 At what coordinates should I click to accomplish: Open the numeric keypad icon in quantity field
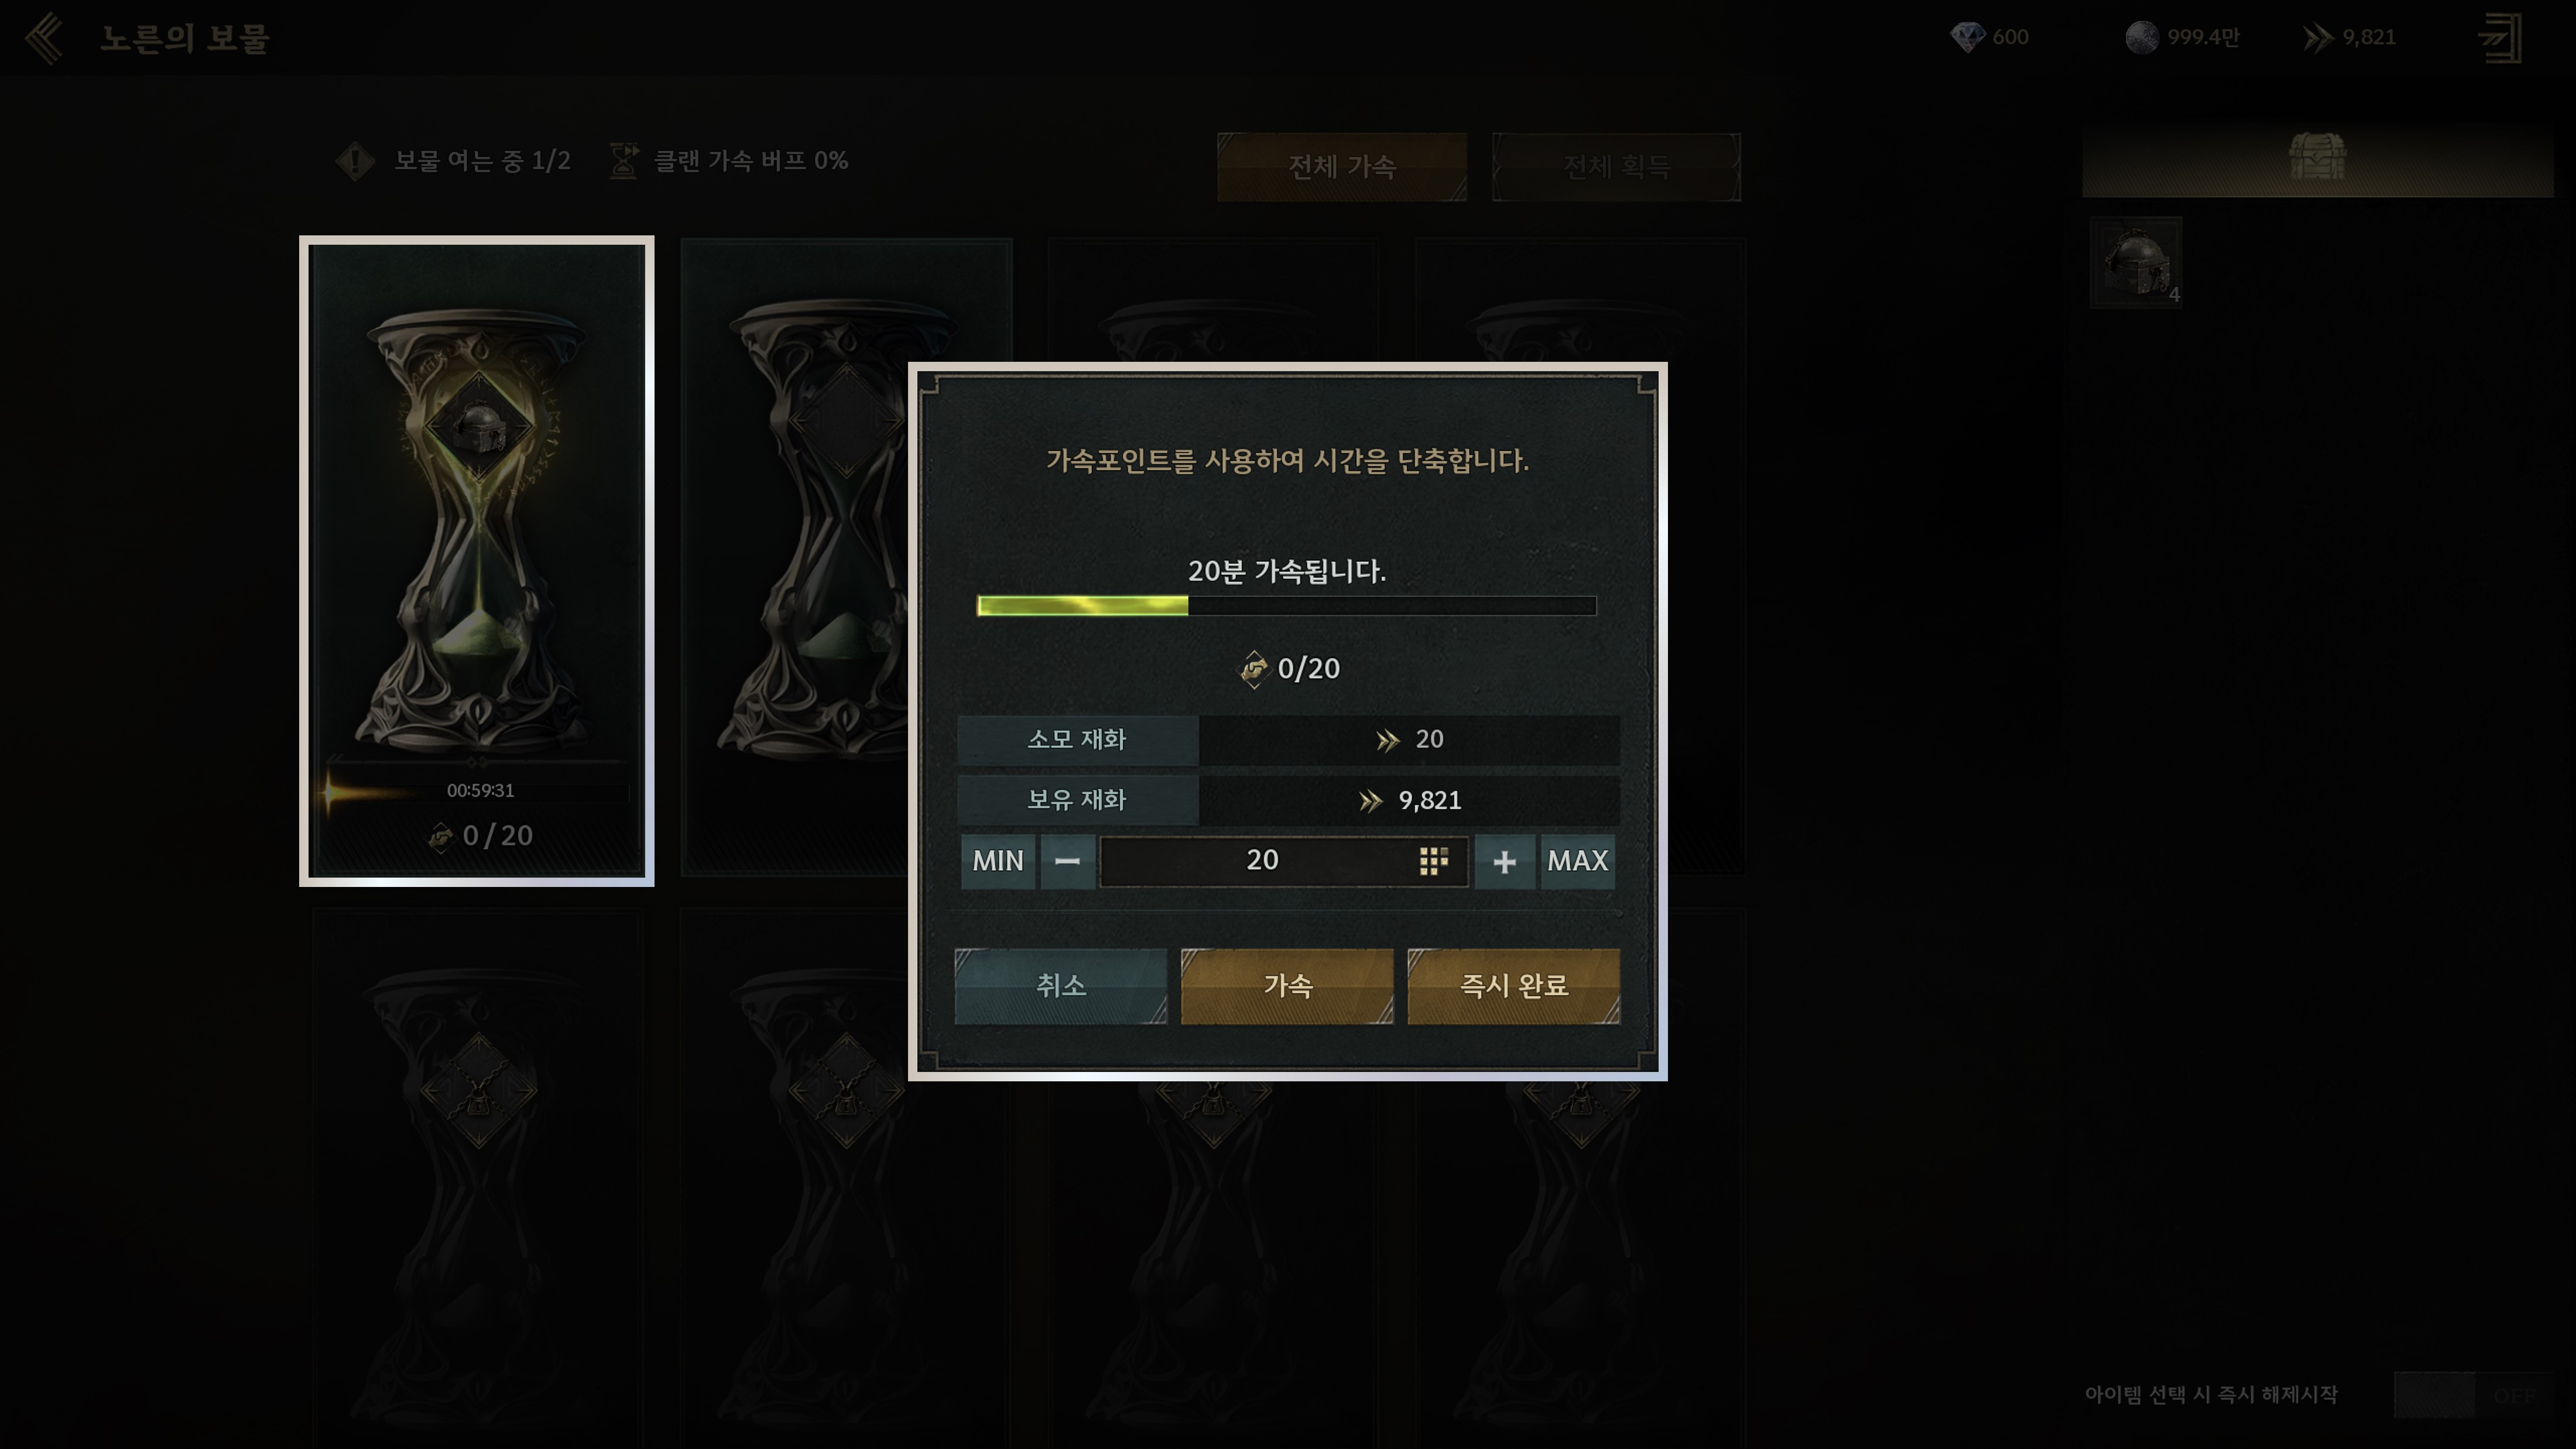1433,861
